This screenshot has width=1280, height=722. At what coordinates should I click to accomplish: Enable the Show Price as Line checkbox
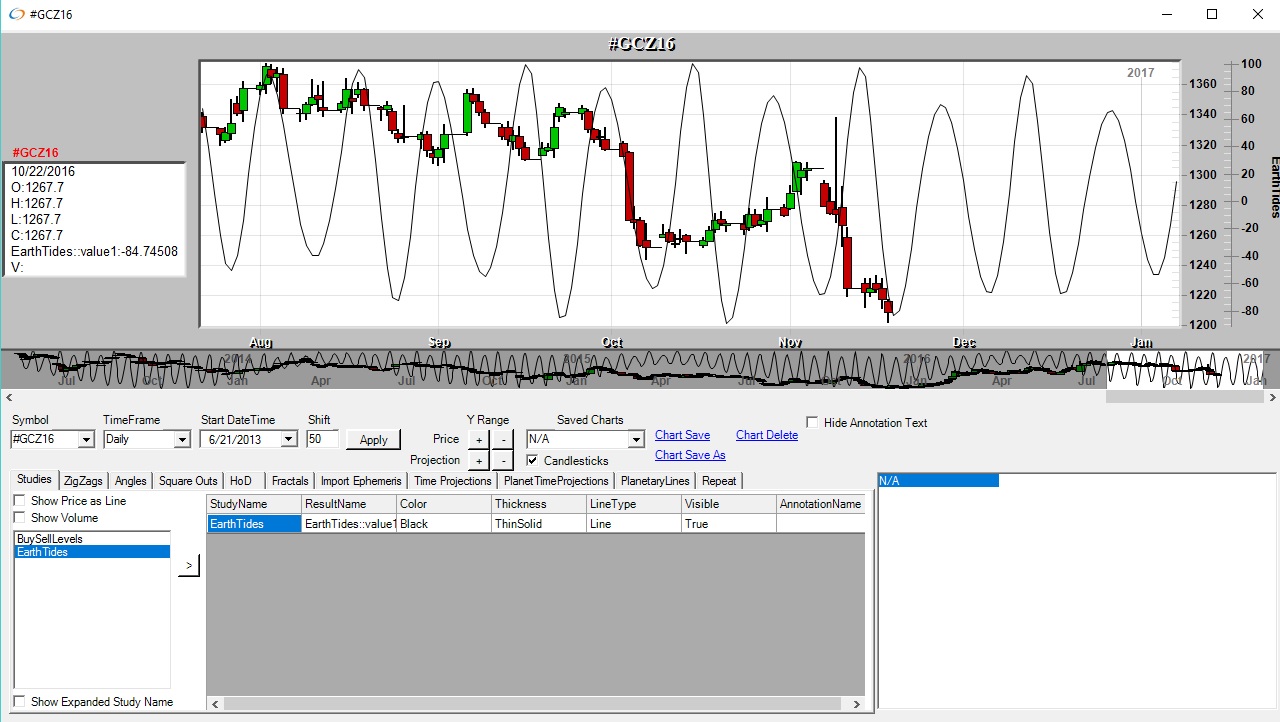[19, 501]
